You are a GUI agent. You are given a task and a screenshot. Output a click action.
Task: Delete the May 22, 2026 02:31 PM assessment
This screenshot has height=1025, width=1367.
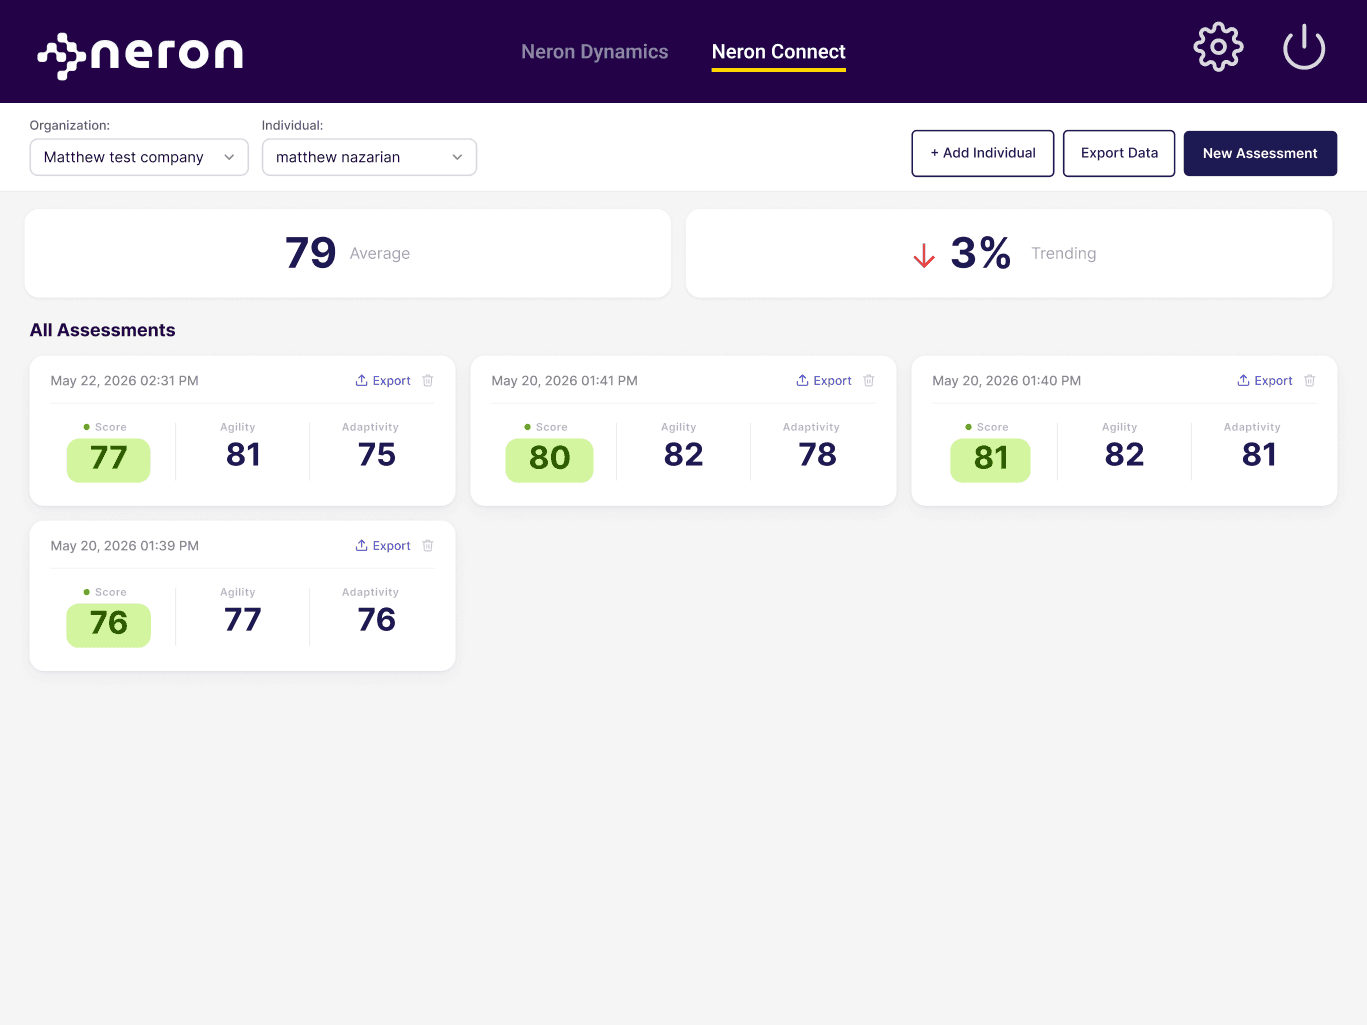tap(428, 381)
